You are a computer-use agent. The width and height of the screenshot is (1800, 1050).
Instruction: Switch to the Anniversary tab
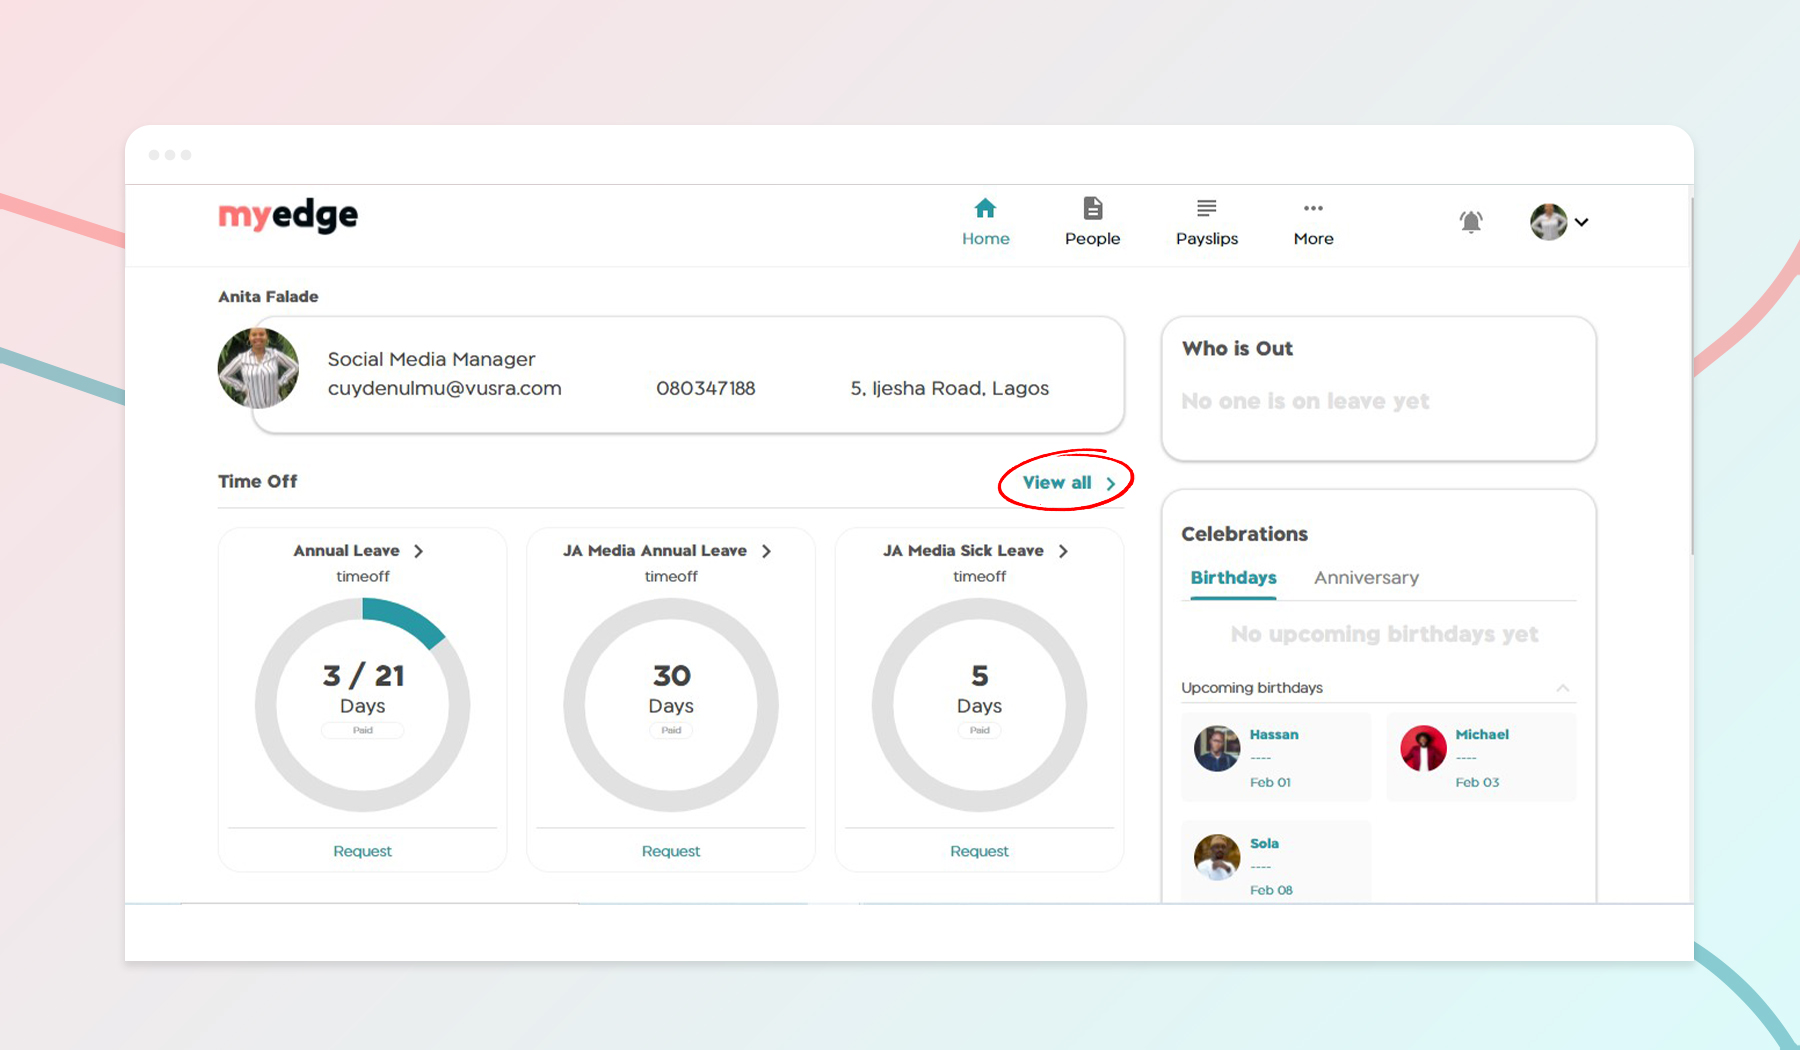coord(1366,577)
